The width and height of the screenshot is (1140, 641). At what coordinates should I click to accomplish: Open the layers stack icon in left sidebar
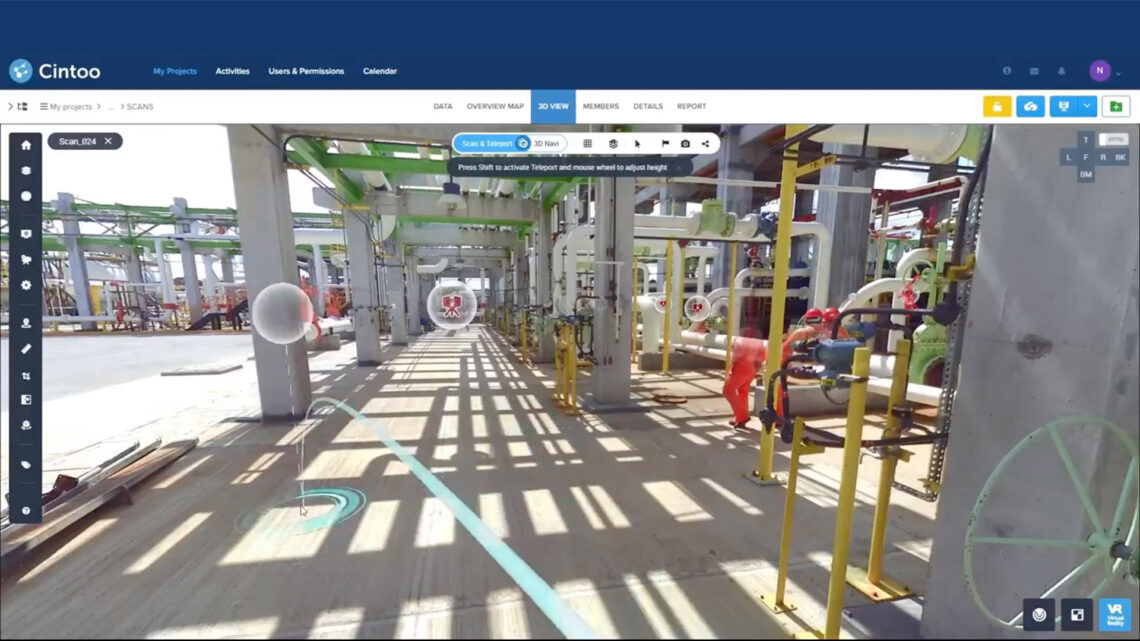[x=26, y=171]
